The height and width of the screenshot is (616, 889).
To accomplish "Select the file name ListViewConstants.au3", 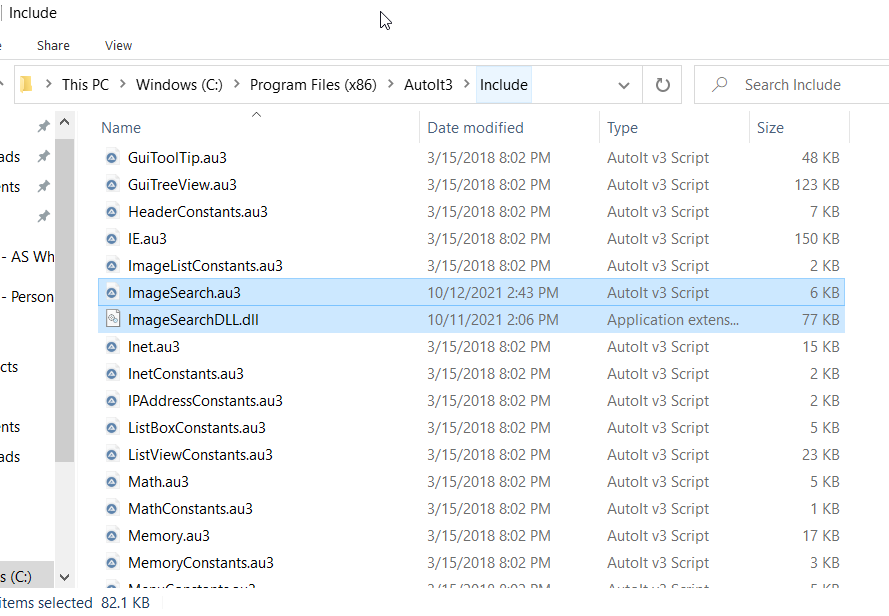I will tap(200, 455).
